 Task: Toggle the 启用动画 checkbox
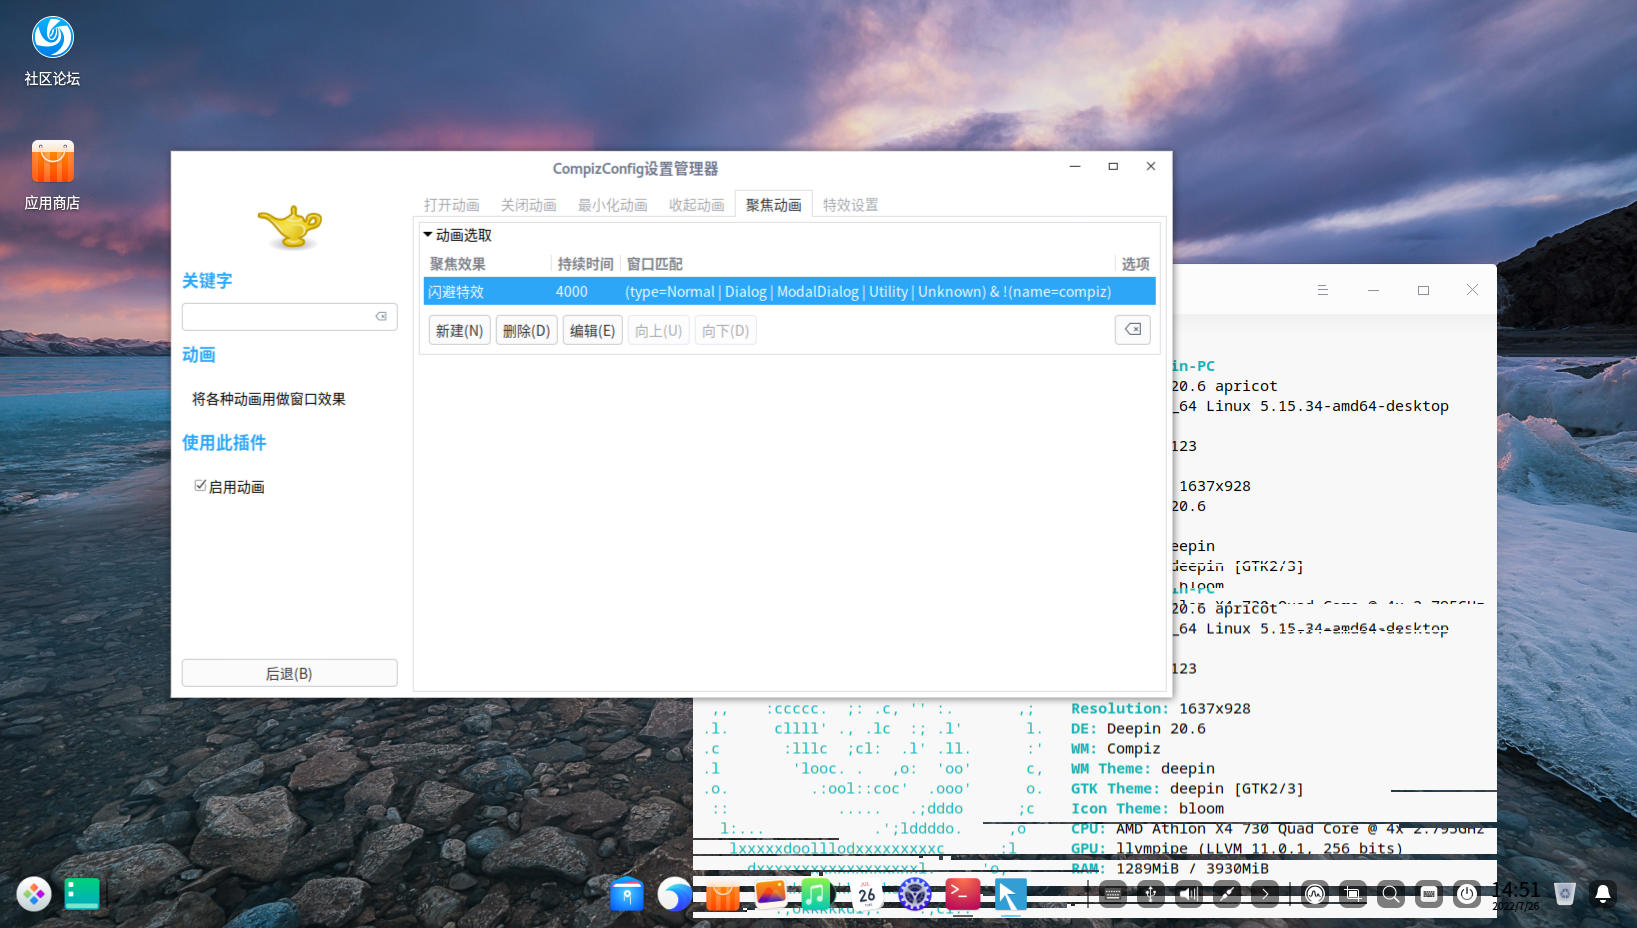pyautogui.click(x=200, y=486)
